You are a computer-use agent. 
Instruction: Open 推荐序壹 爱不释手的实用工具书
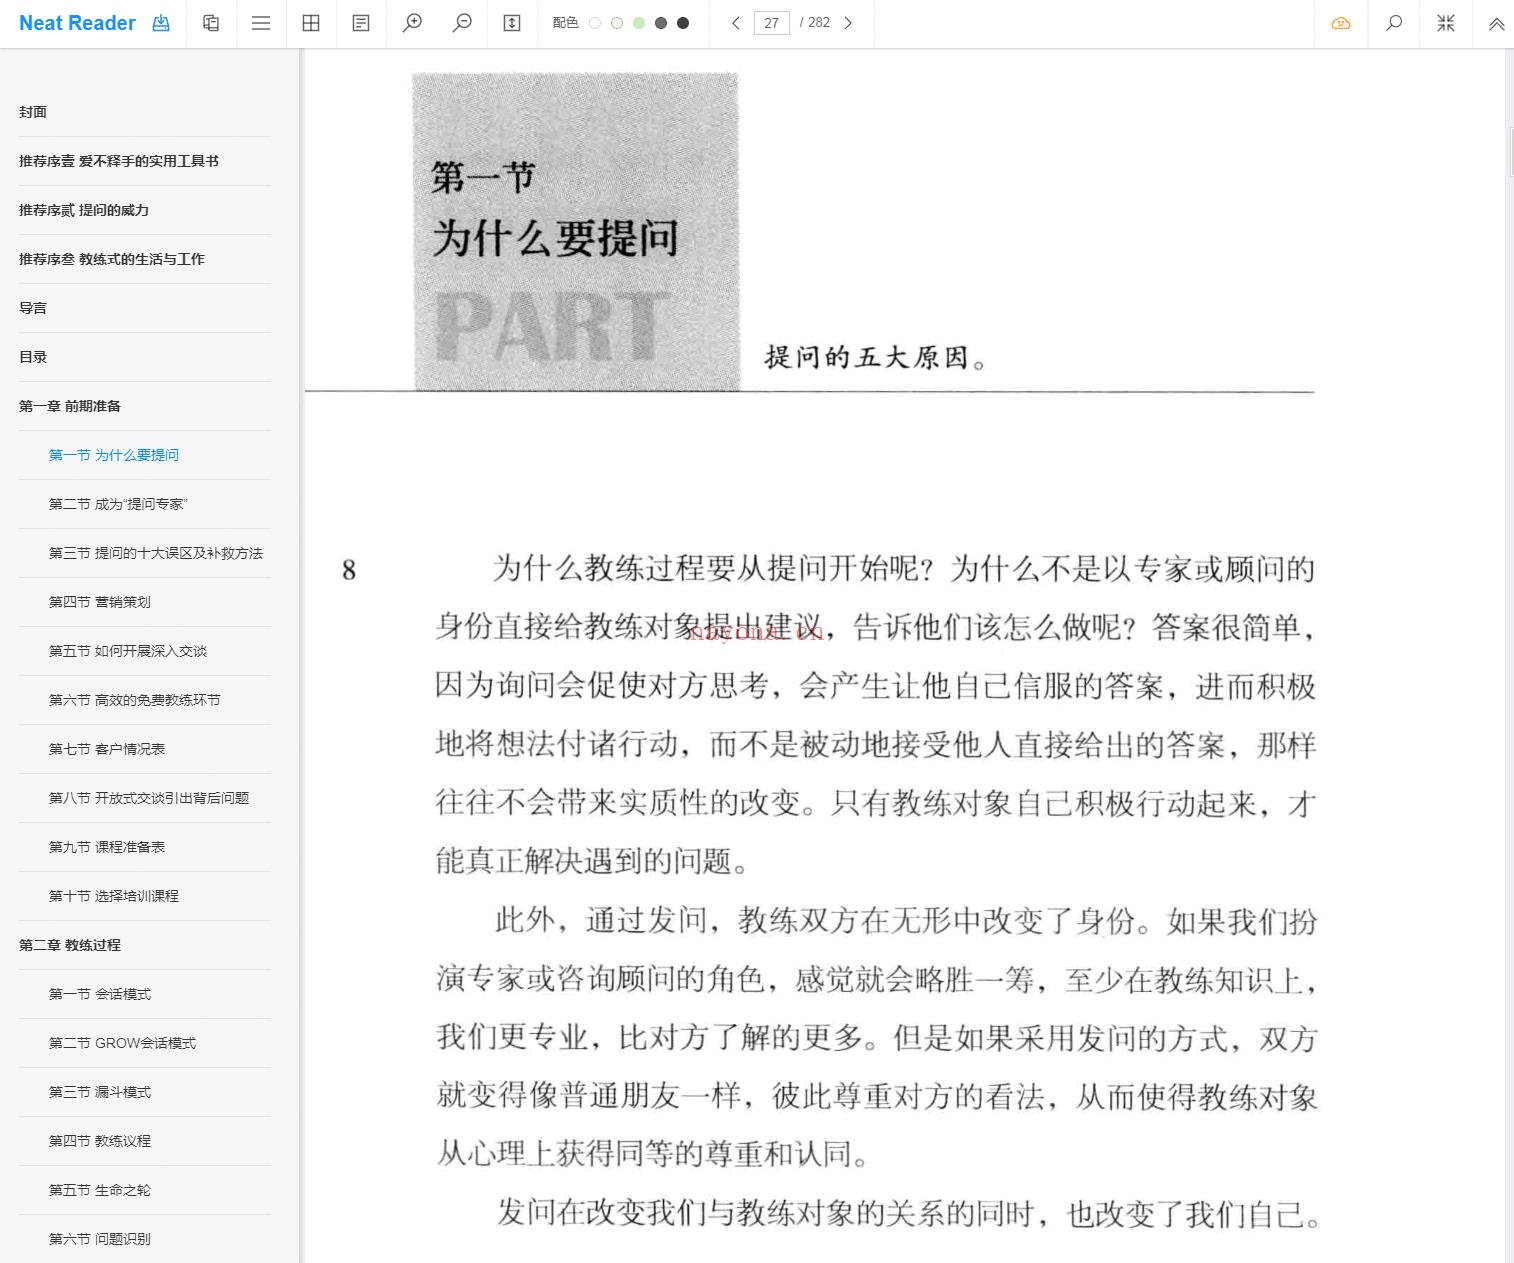coord(119,161)
